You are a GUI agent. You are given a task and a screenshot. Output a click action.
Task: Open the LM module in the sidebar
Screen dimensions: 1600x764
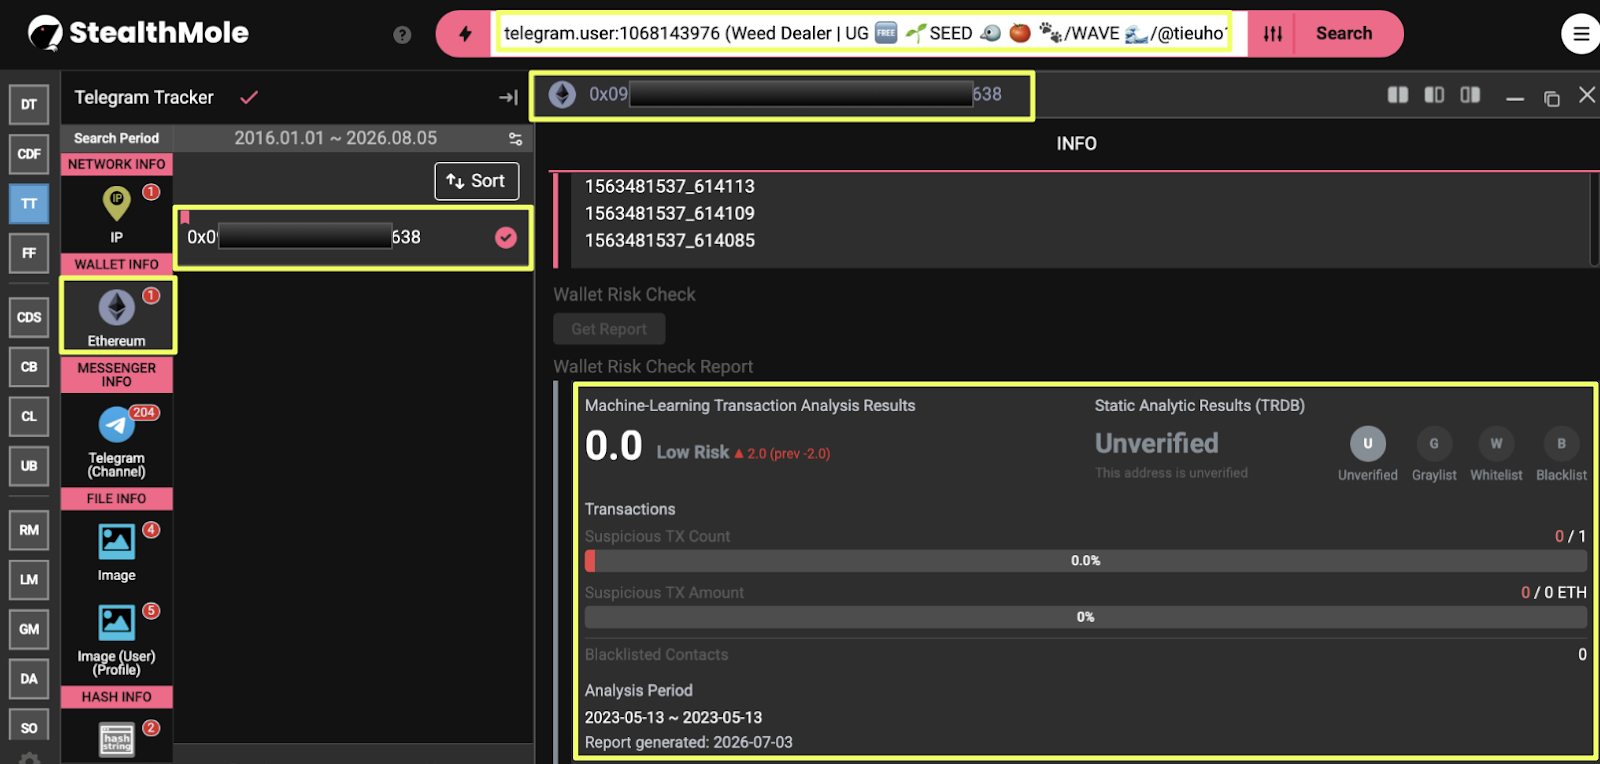point(29,580)
